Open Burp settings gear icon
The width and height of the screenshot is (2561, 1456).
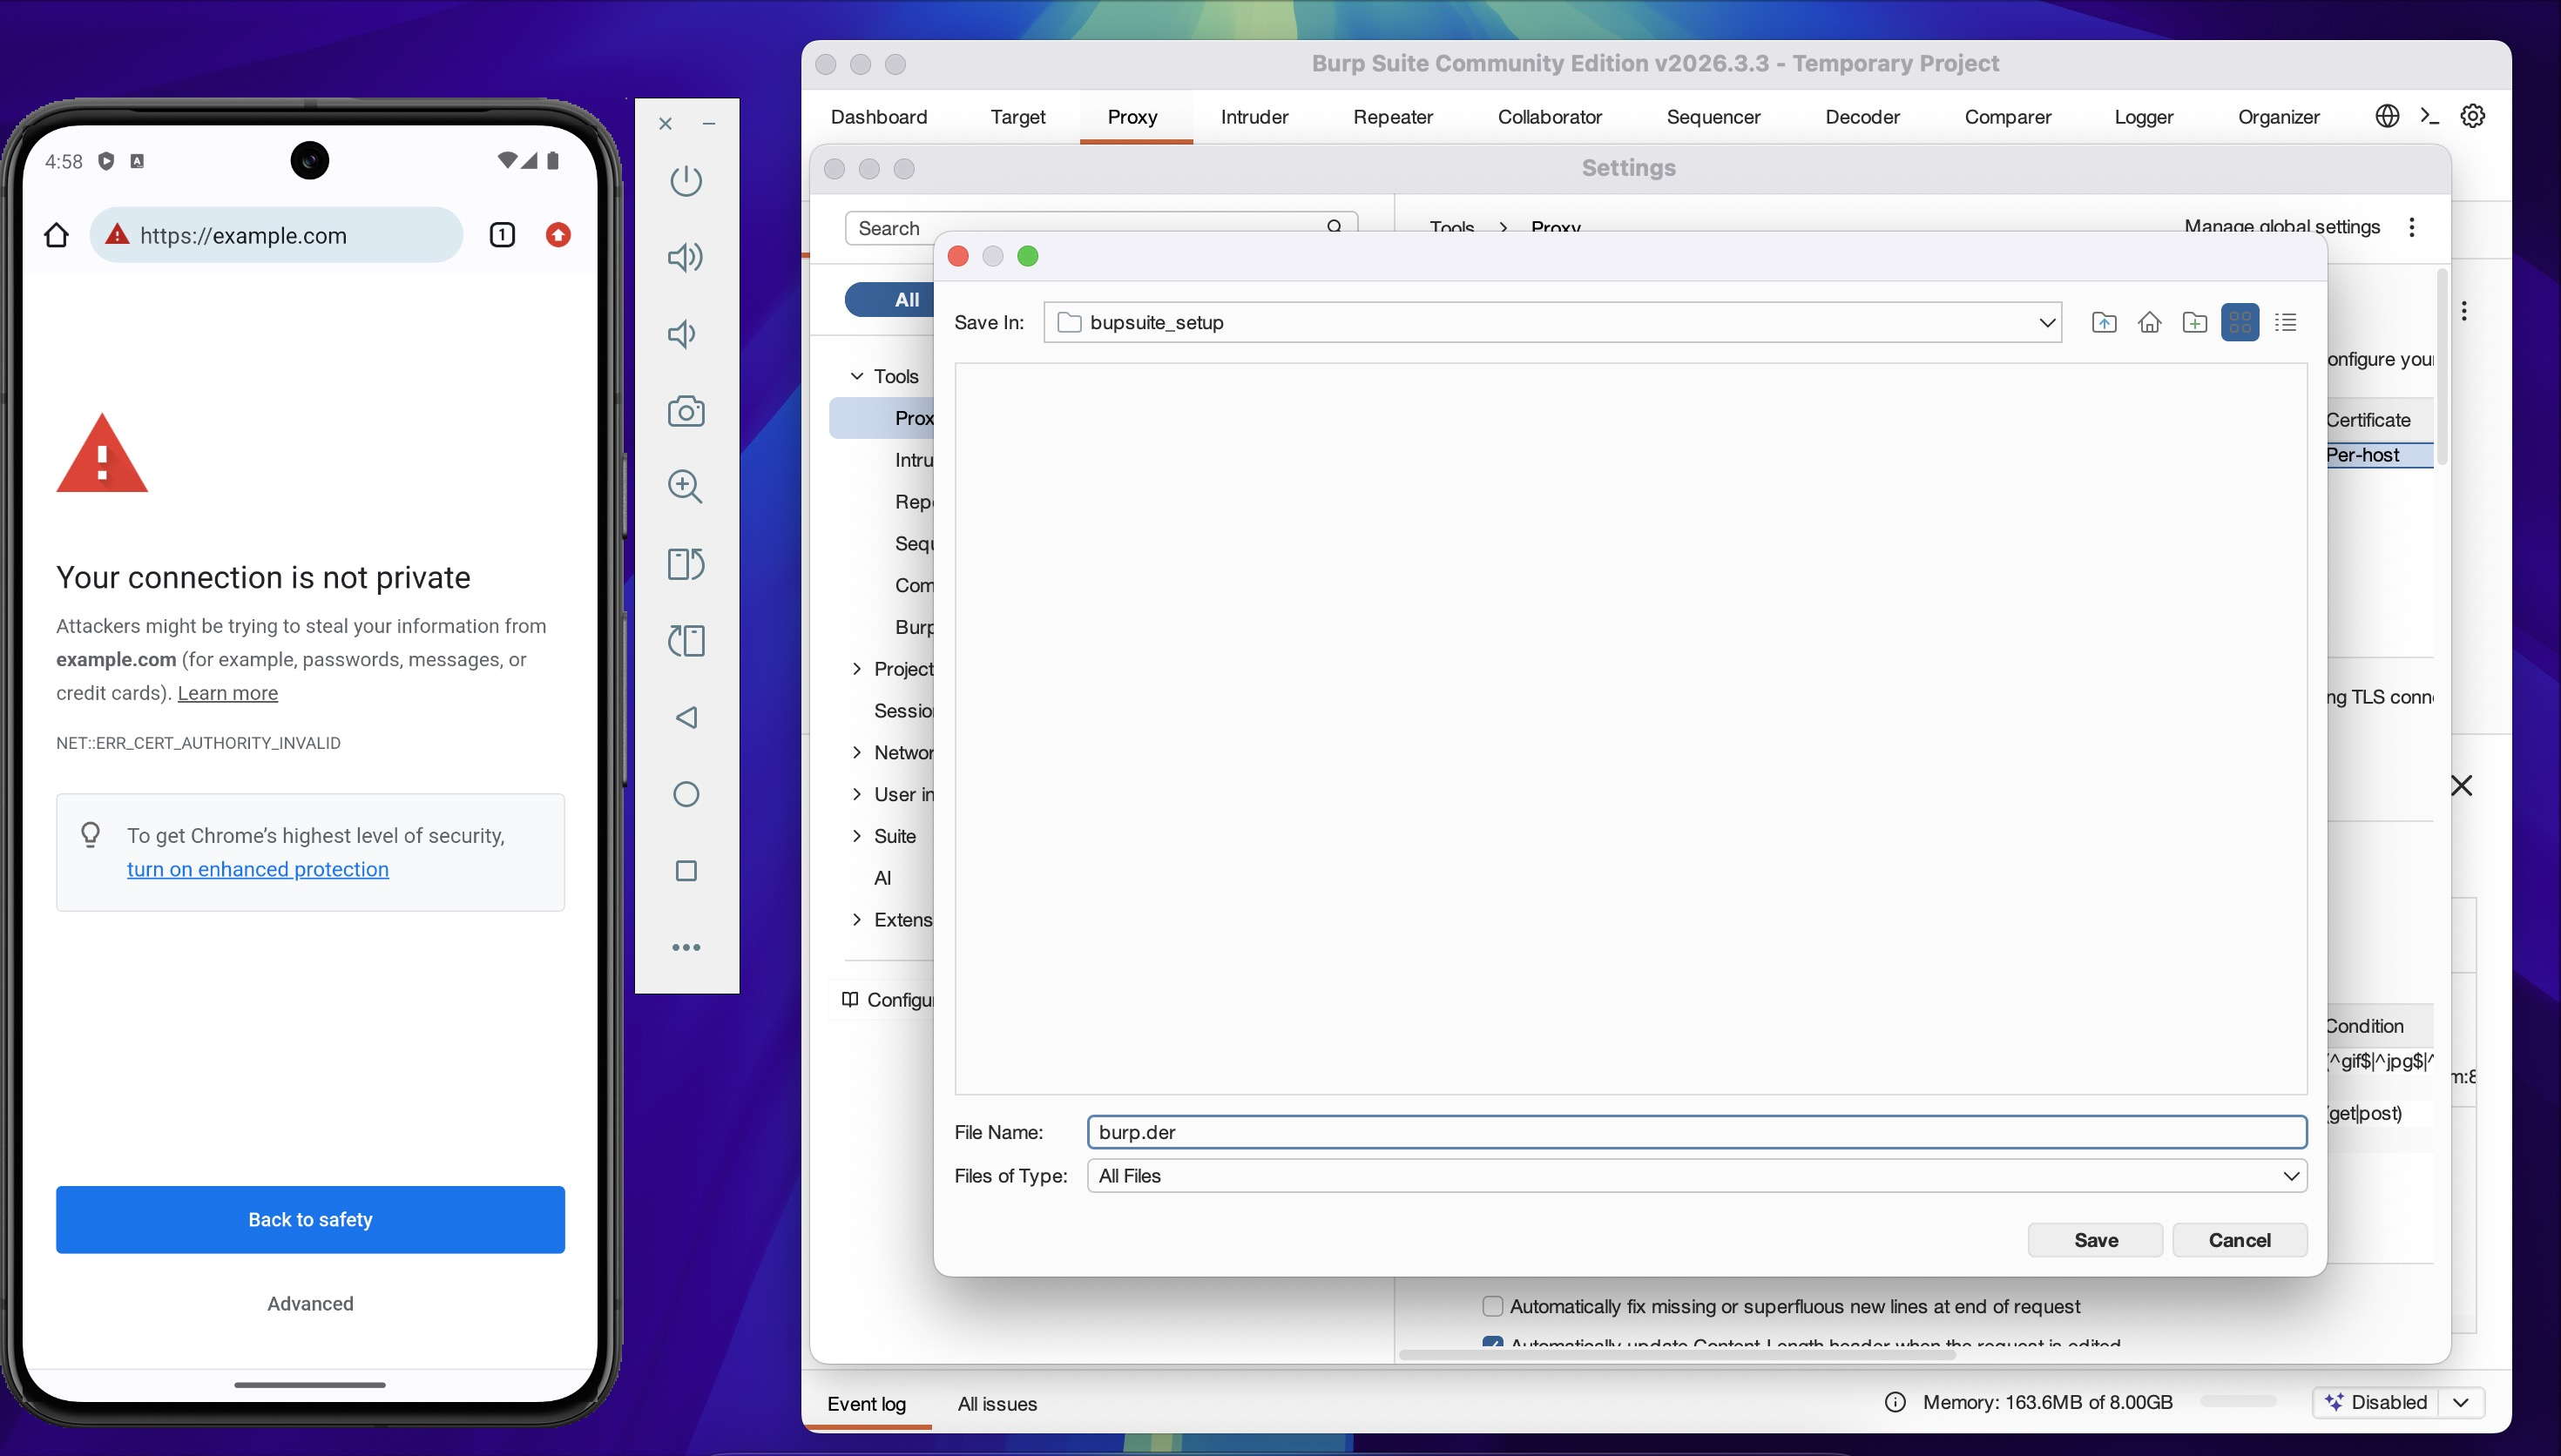tap(2473, 116)
